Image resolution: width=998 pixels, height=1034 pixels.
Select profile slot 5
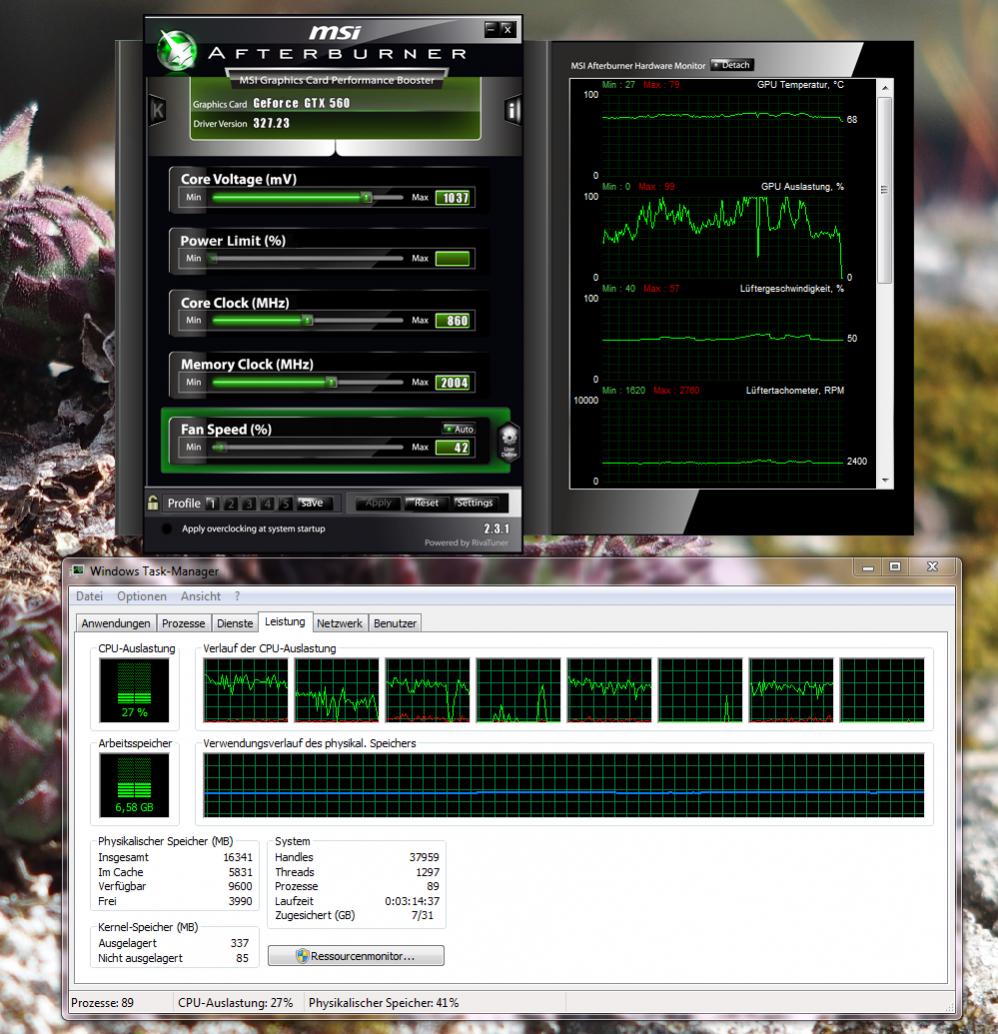[285, 503]
